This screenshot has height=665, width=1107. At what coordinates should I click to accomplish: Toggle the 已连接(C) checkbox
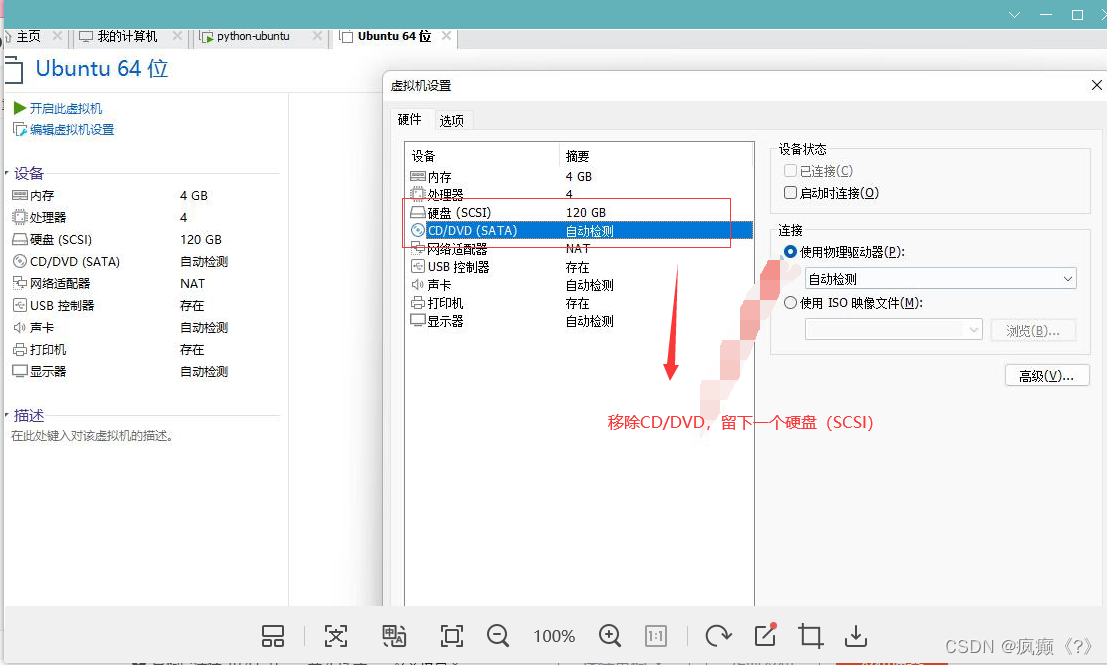[x=791, y=171]
